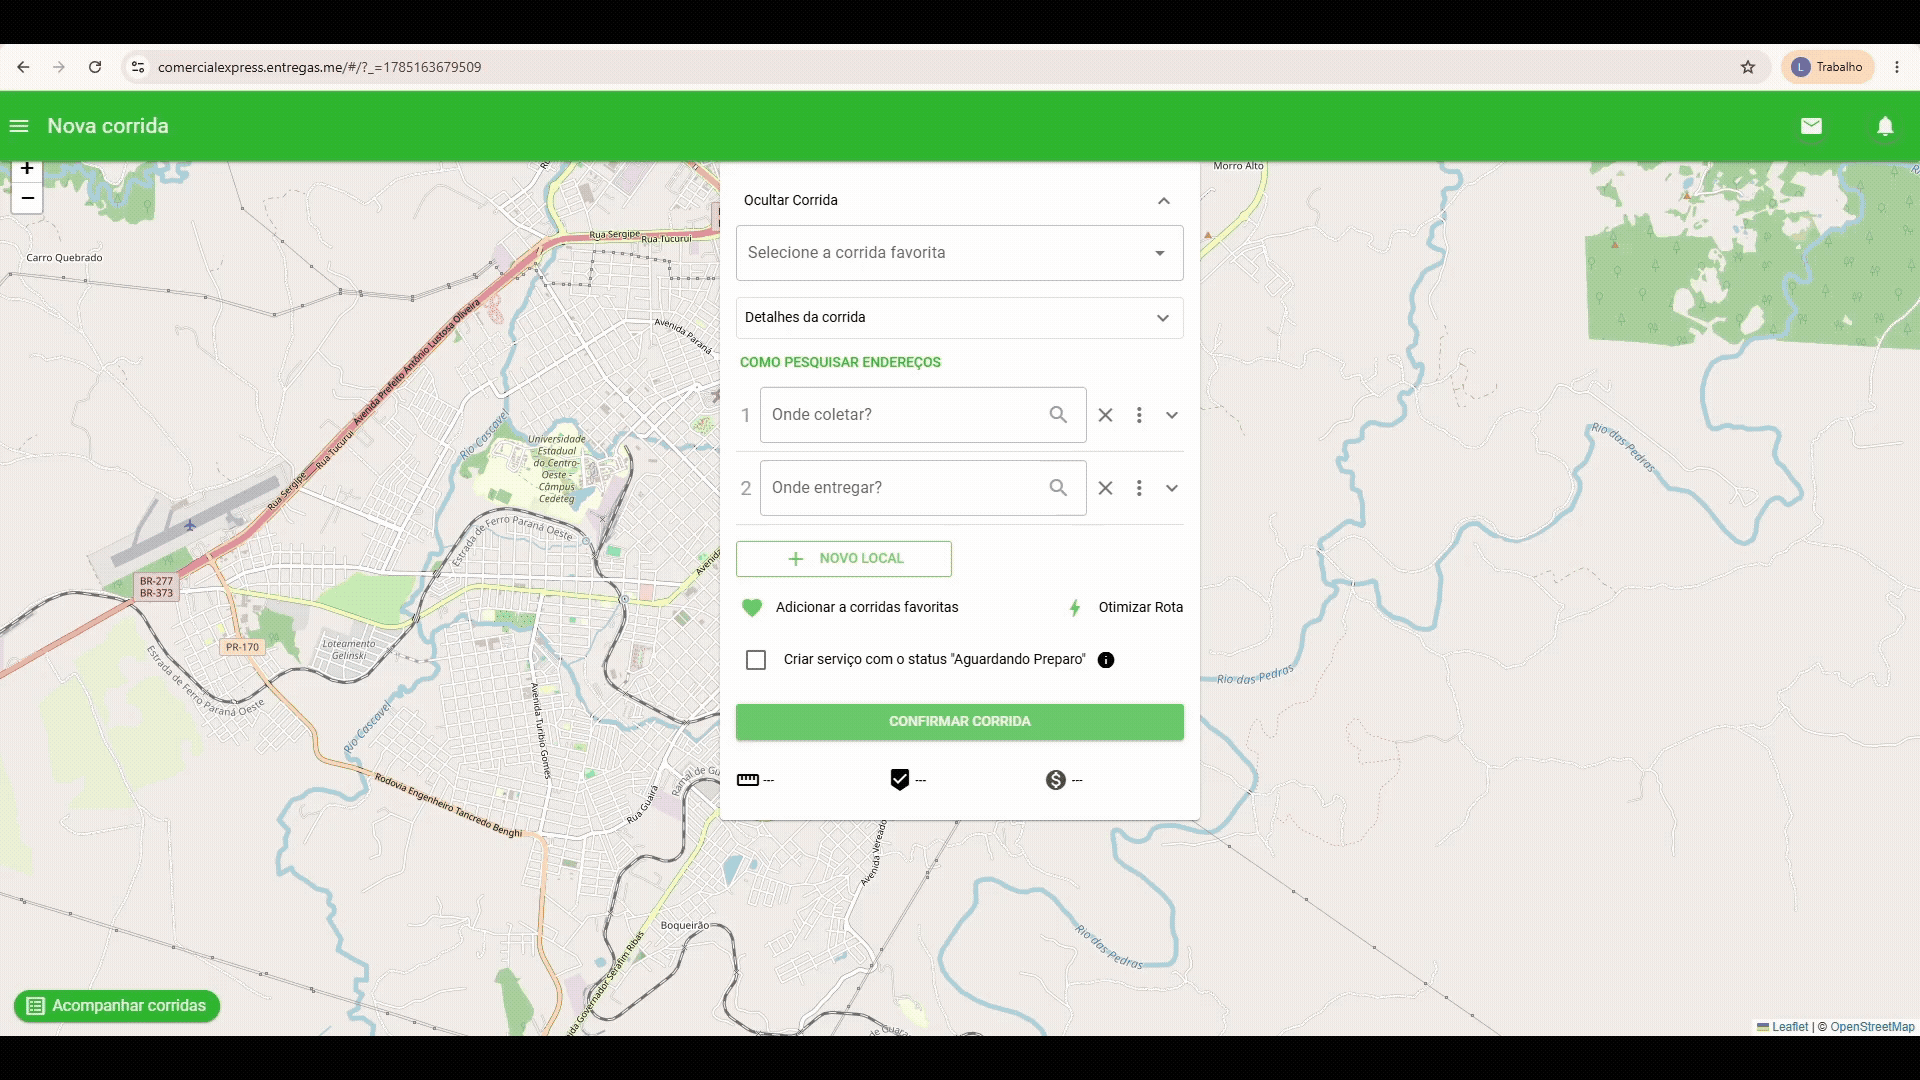Open the three-dot options for delivery stop 2
Screen dimensions: 1920x1080
(1139, 488)
